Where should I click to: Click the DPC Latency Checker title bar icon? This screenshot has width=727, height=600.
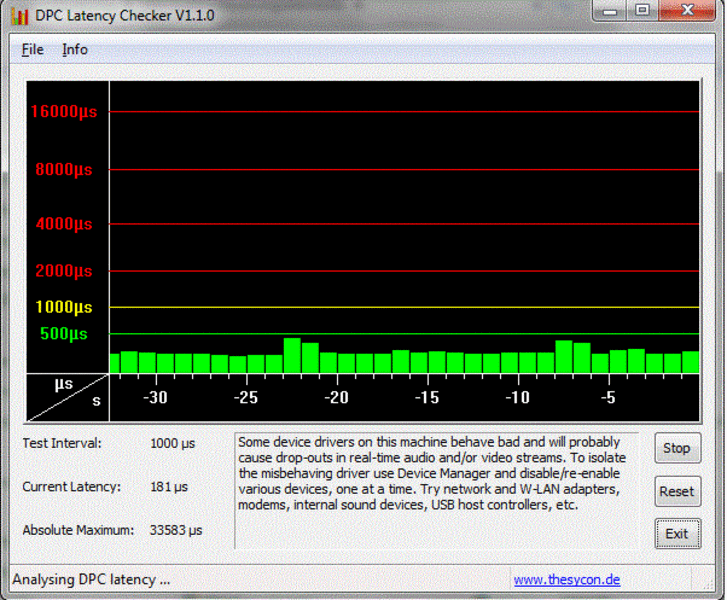[x=20, y=16]
